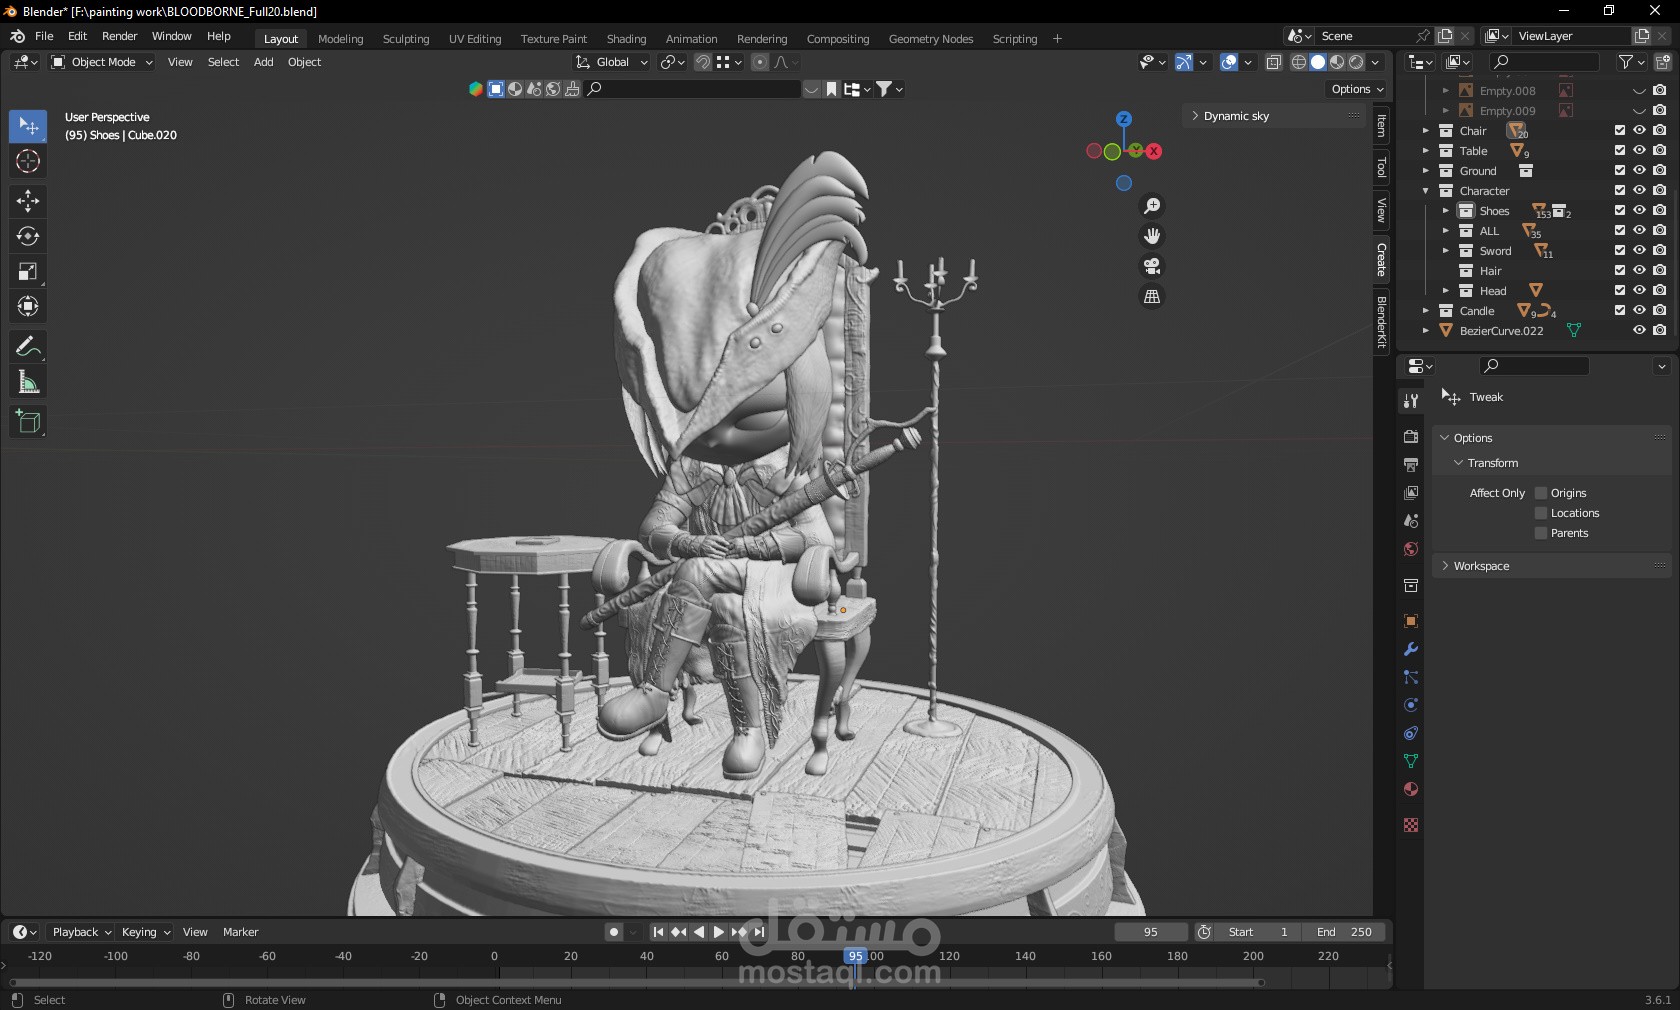
Task: Open the Render menu
Action: [119, 36]
